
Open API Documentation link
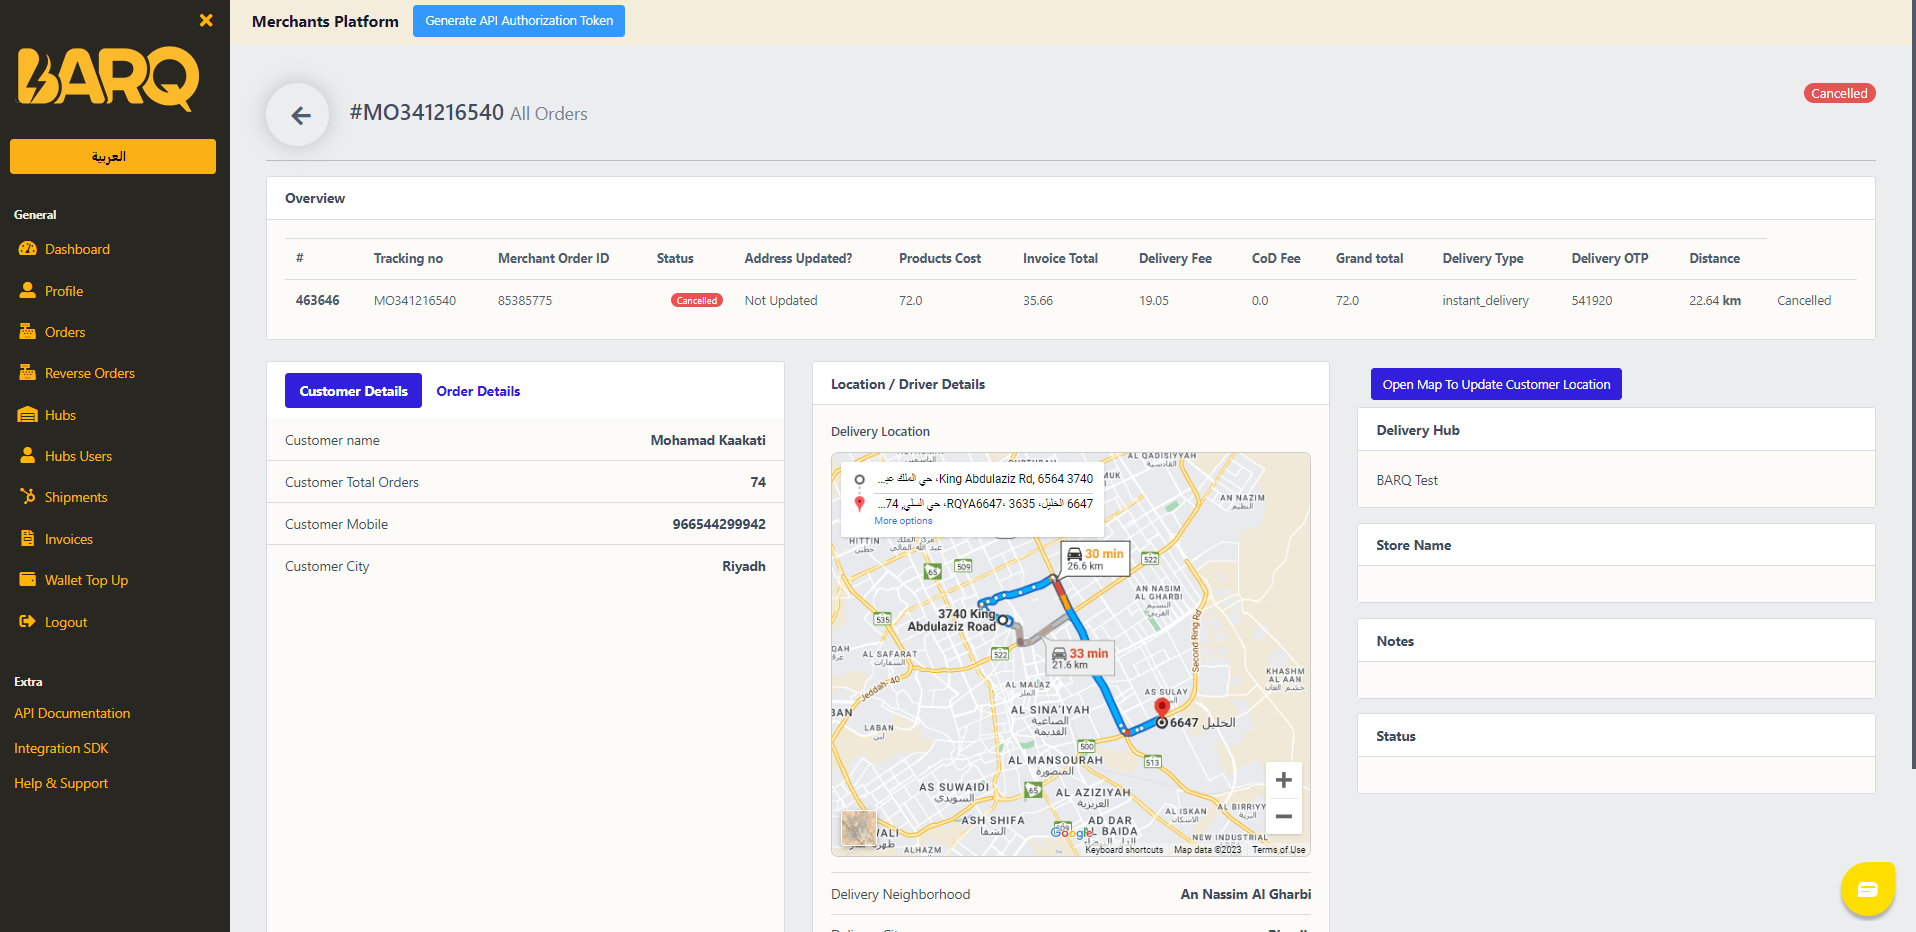coord(72,713)
